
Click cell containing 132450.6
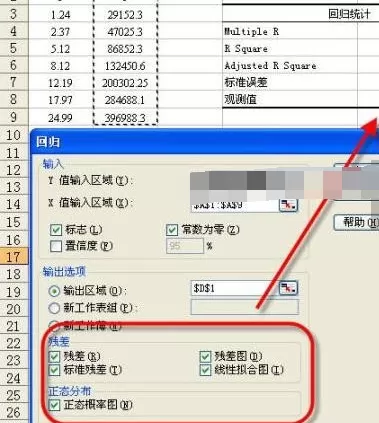[x=125, y=66]
